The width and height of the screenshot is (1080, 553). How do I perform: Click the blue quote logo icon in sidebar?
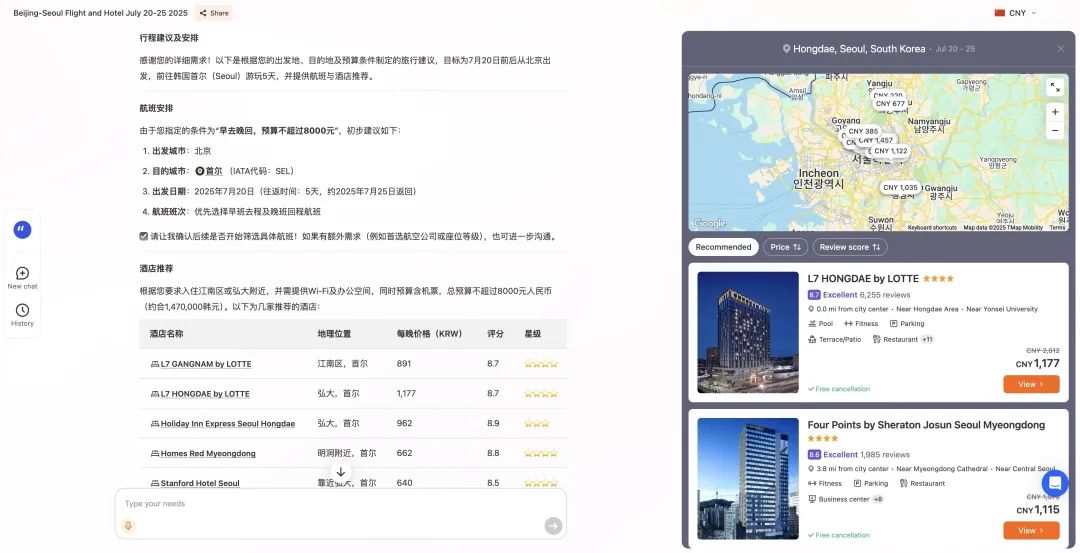coord(22,229)
